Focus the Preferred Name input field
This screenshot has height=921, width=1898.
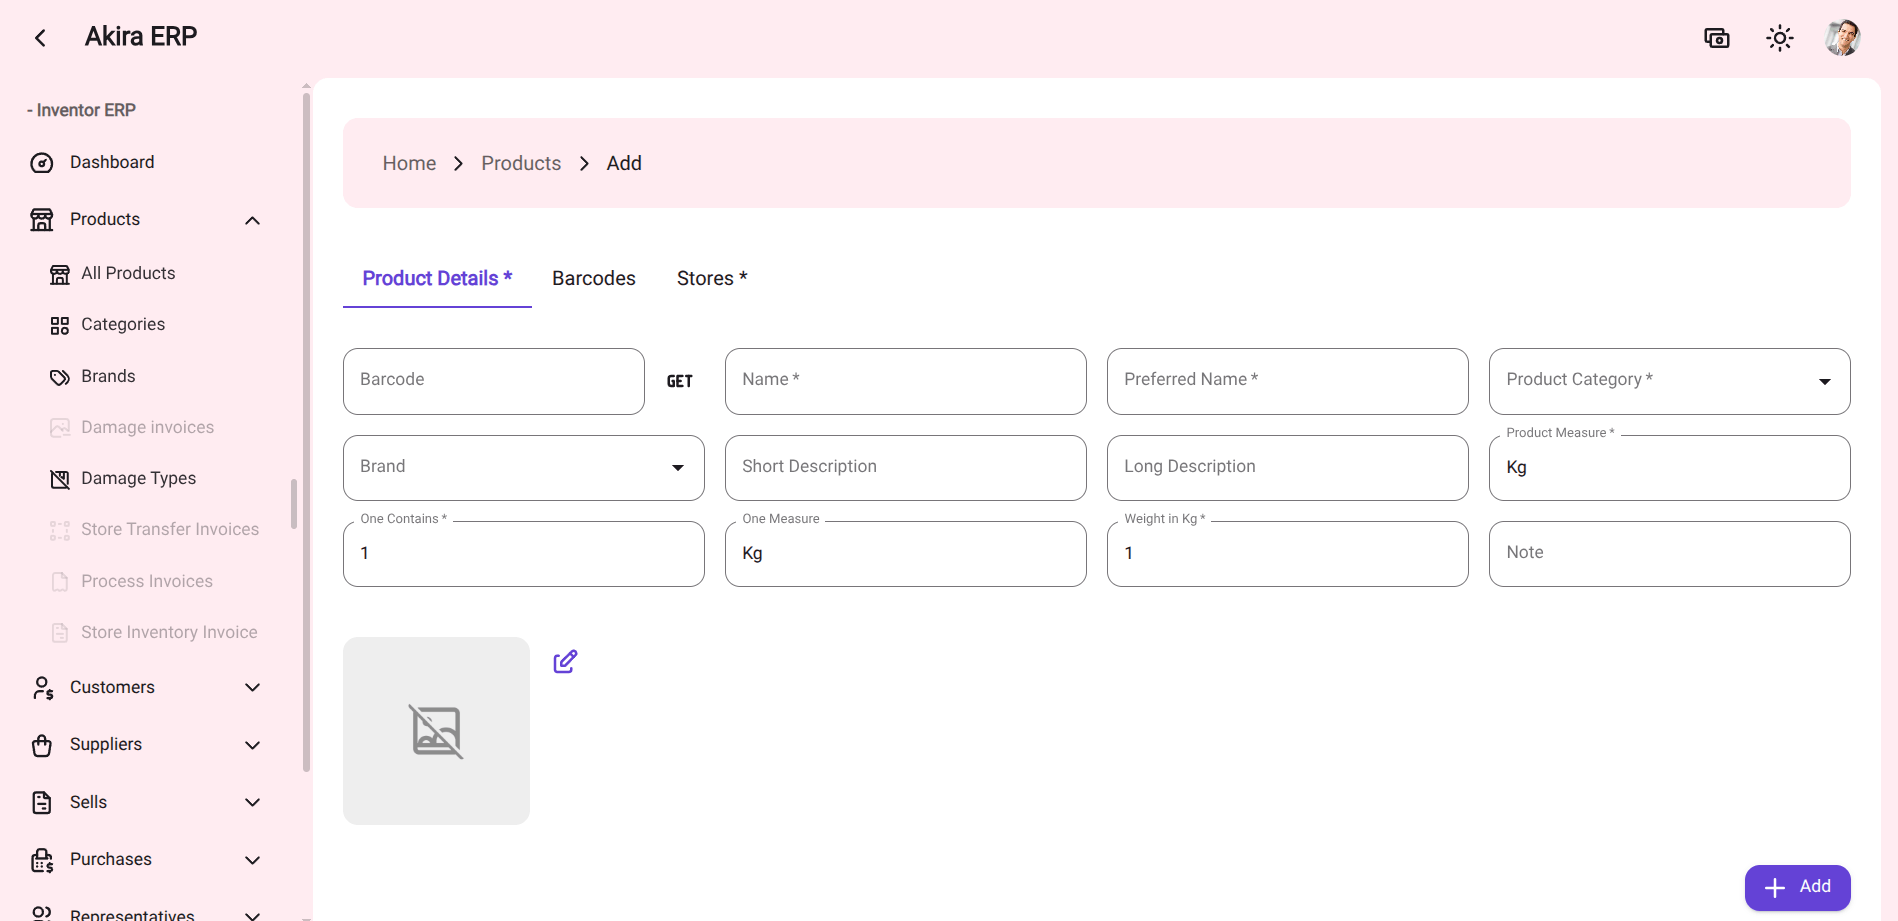1287,381
